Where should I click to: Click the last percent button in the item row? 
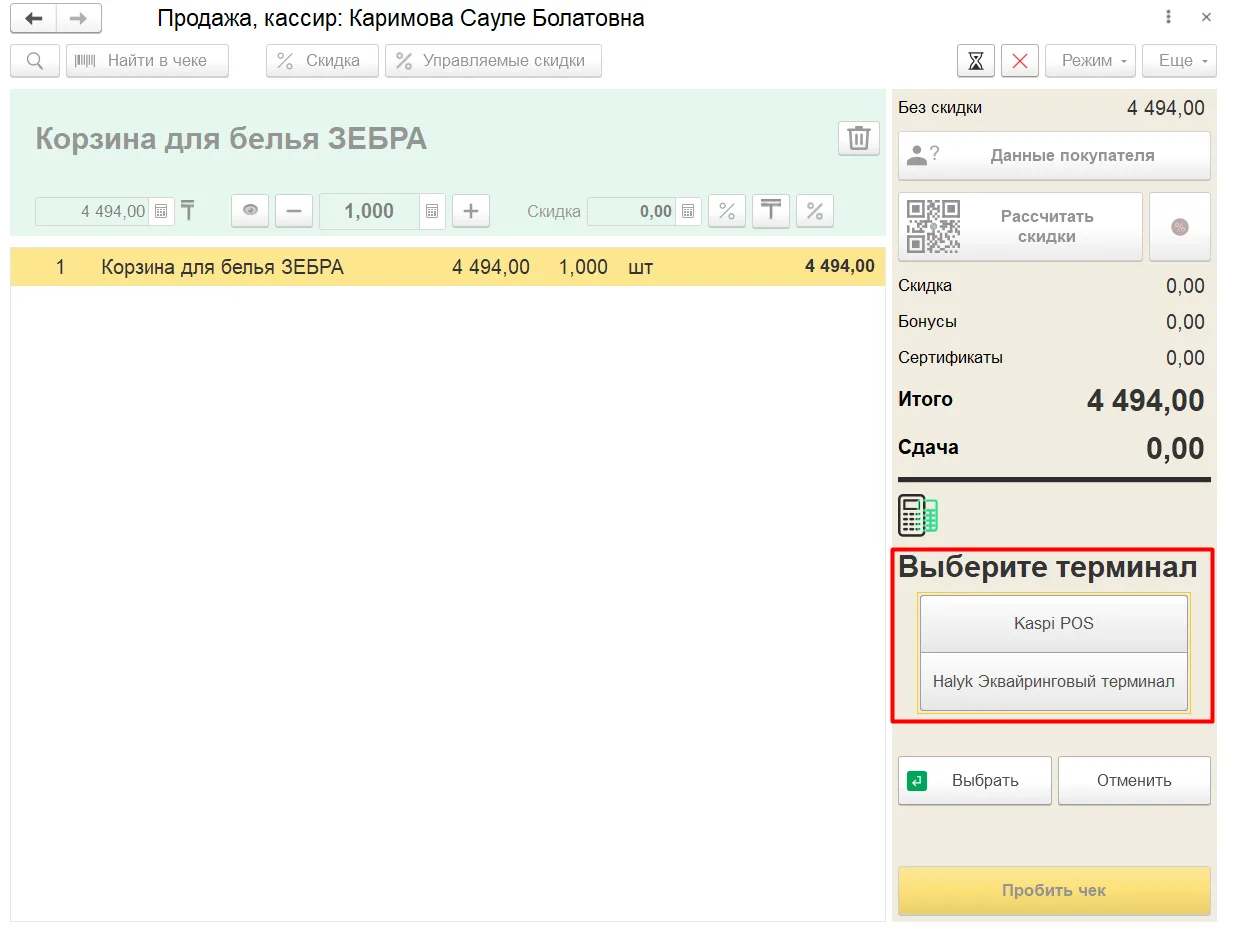[x=815, y=211]
